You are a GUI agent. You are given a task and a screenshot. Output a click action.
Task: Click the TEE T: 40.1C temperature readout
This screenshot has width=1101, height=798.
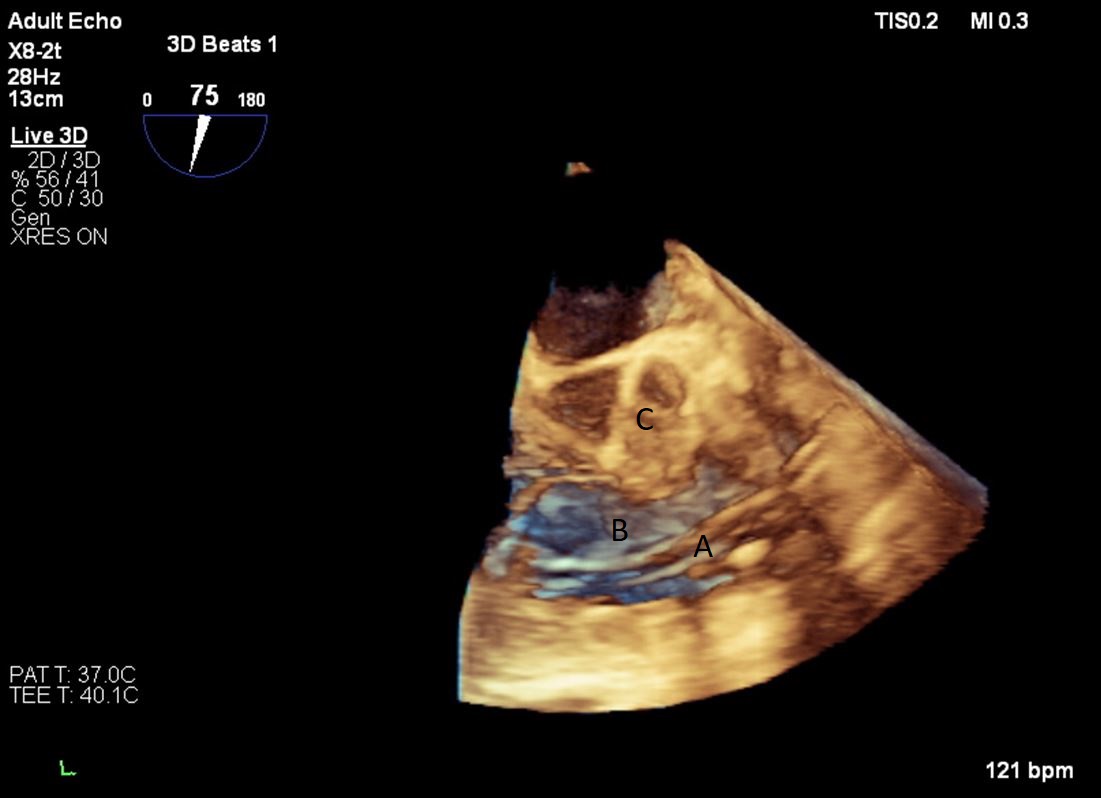tap(74, 695)
